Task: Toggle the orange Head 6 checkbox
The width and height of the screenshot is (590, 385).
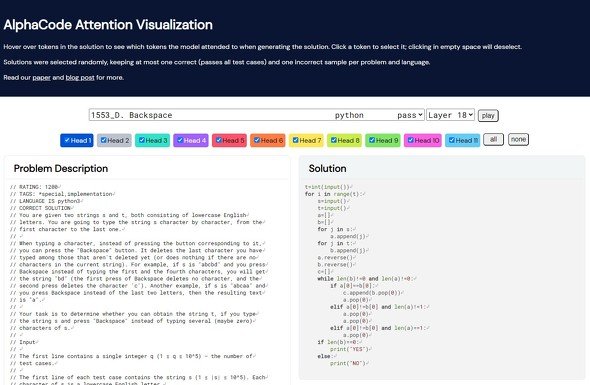Action: [x=257, y=140]
